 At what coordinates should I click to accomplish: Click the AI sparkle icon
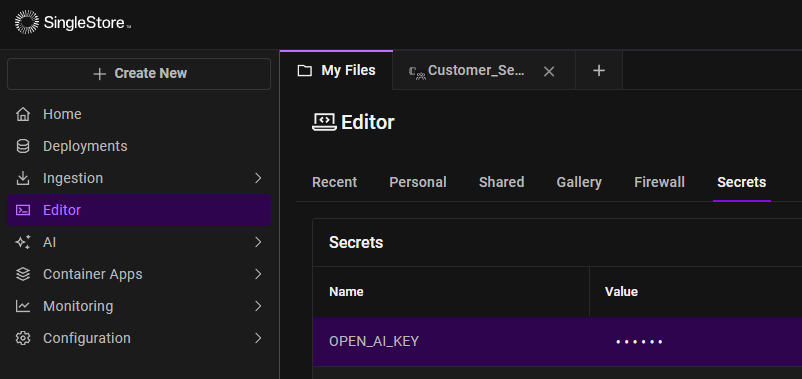pyautogui.click(x=23, y=242)
